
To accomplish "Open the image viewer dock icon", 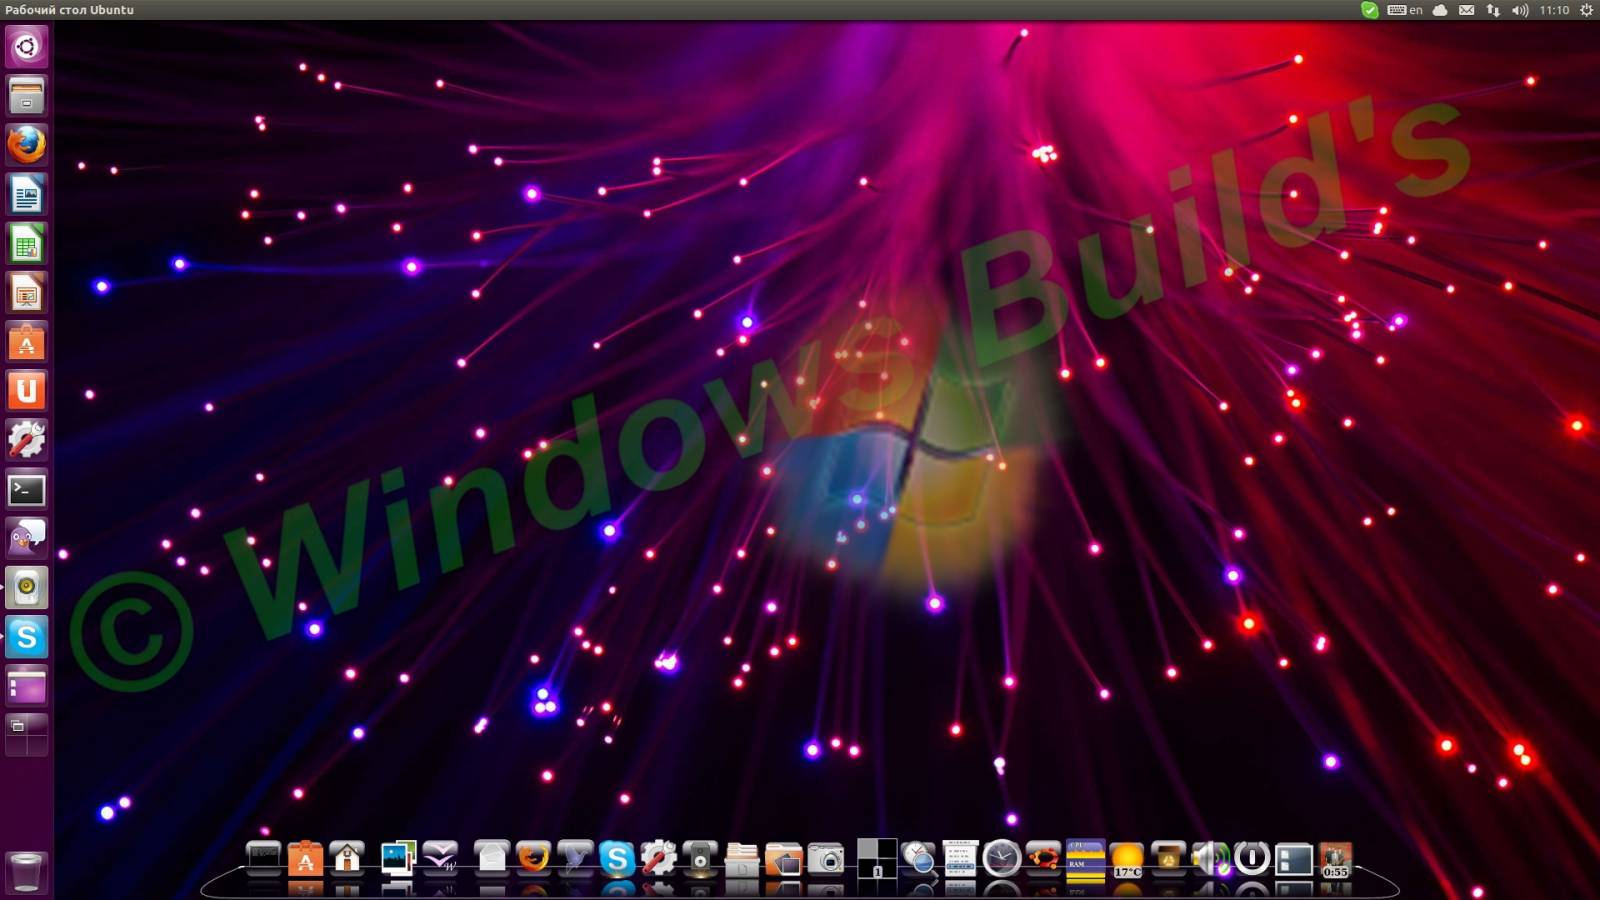I will (x=398, y=859).
